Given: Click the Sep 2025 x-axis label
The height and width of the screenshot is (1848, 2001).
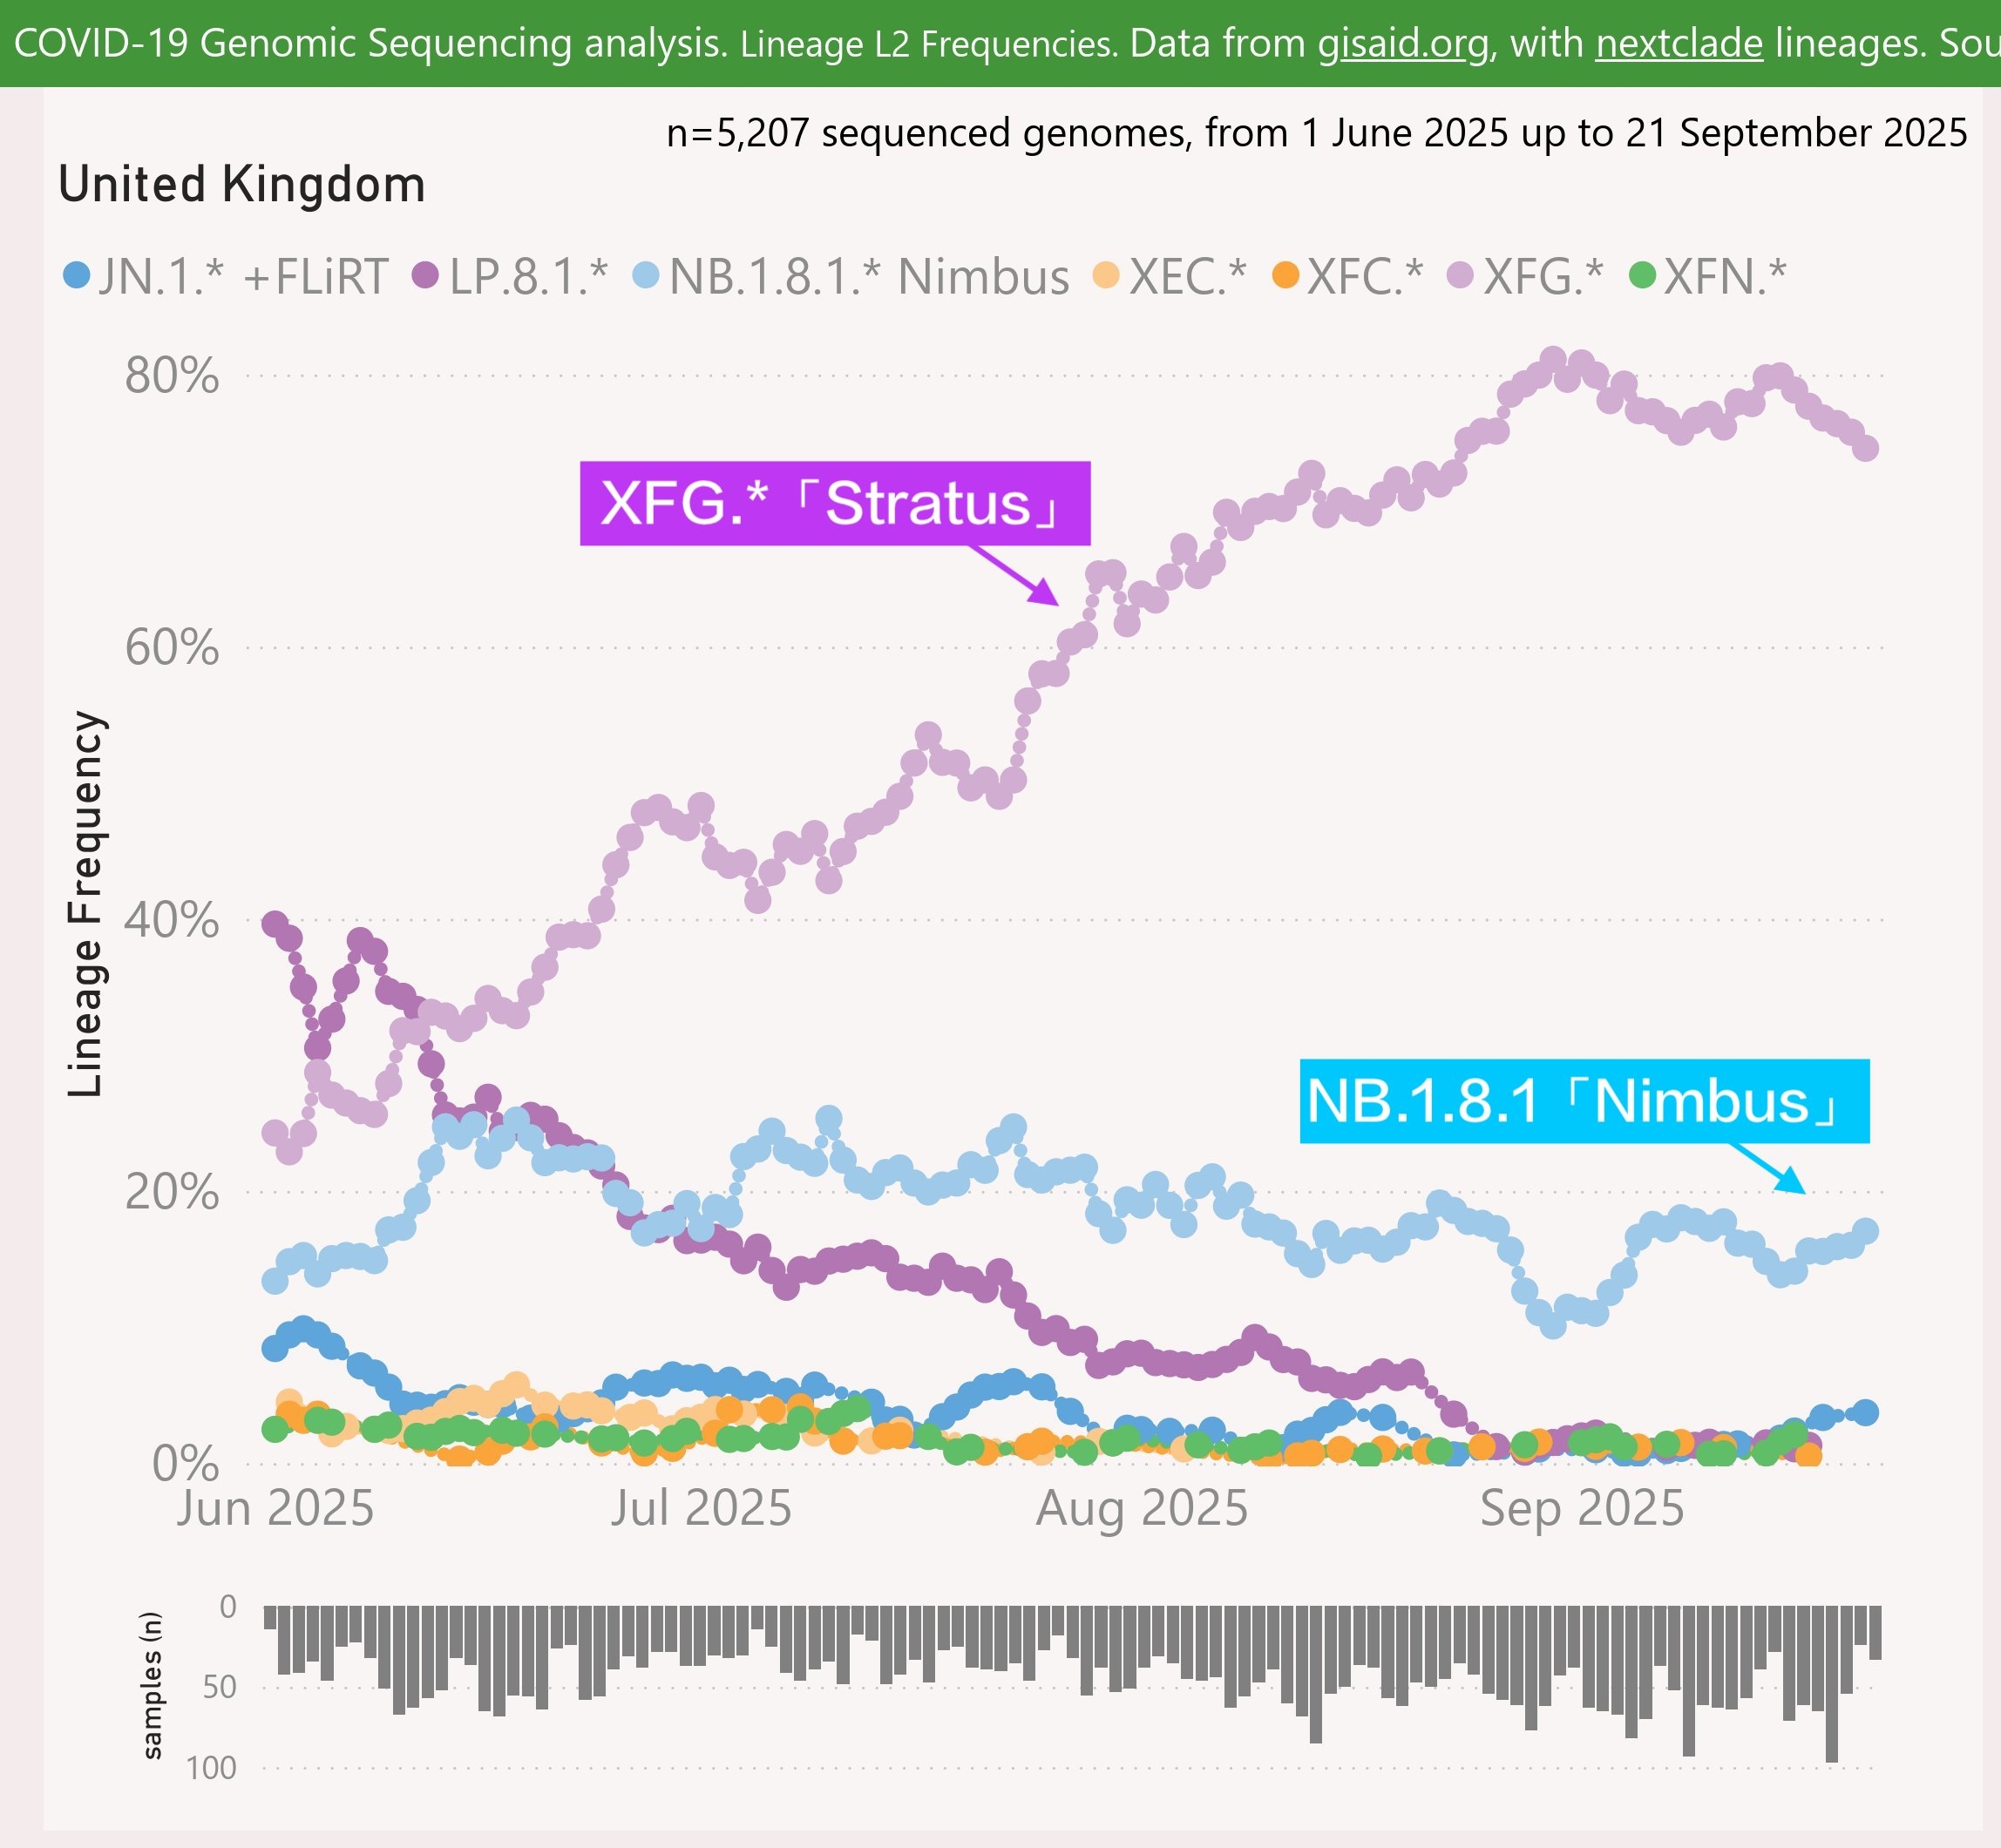Looking at the screenshot, I should [x=1581, y=1508].
